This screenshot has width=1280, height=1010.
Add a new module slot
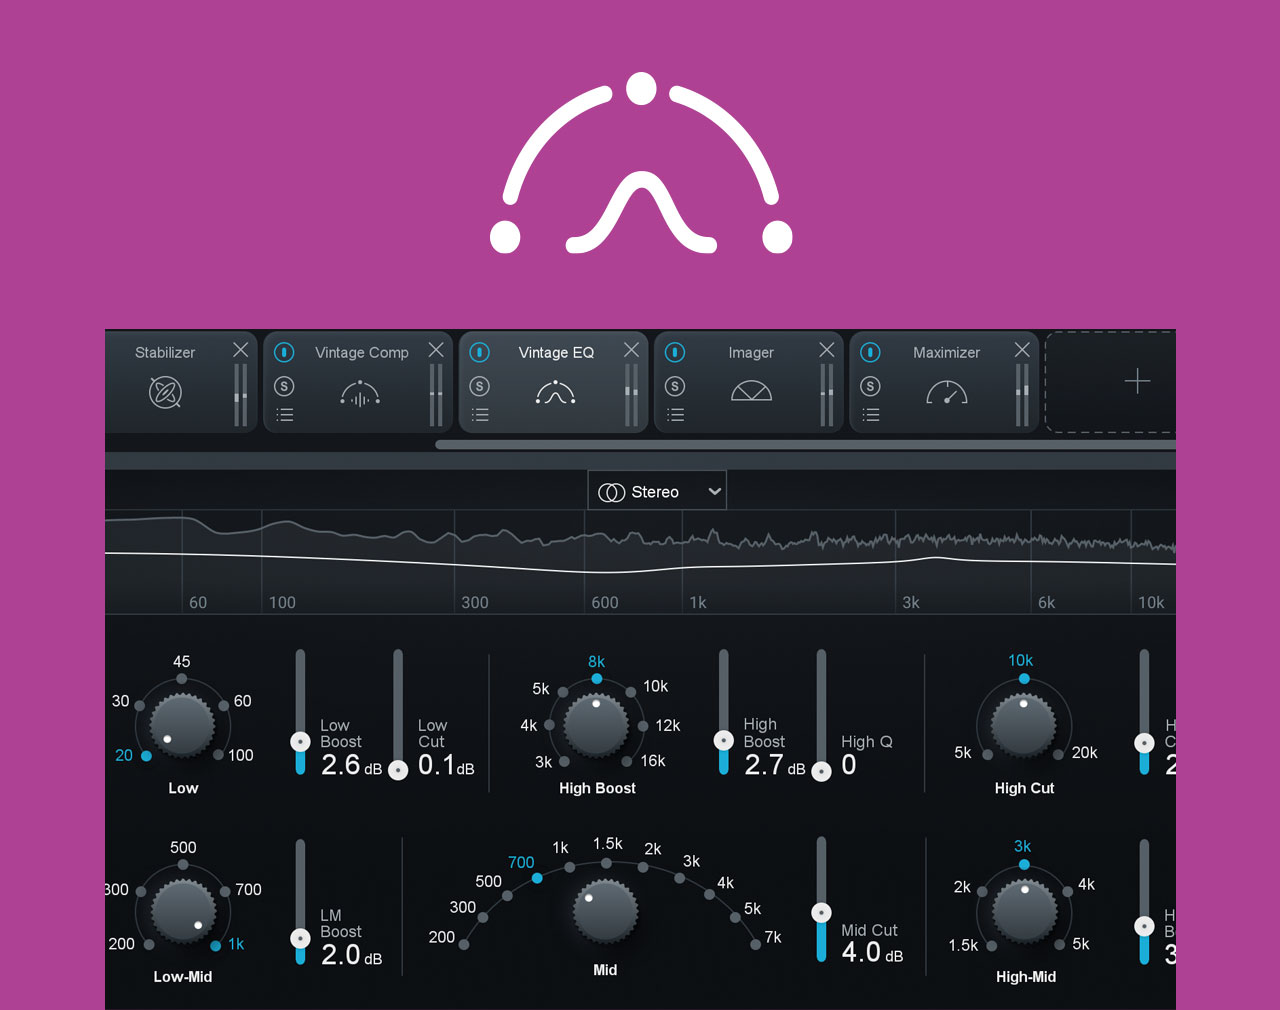pos(1136,381)
